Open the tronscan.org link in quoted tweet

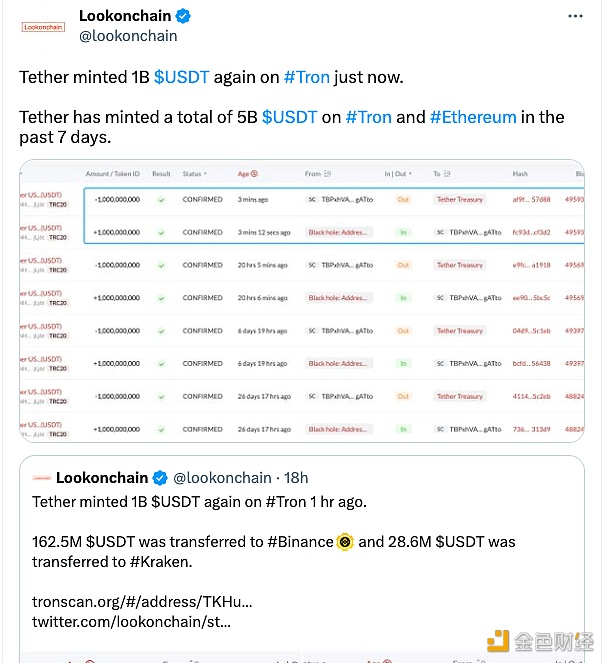pyautogui.click(x=142, y=602)
